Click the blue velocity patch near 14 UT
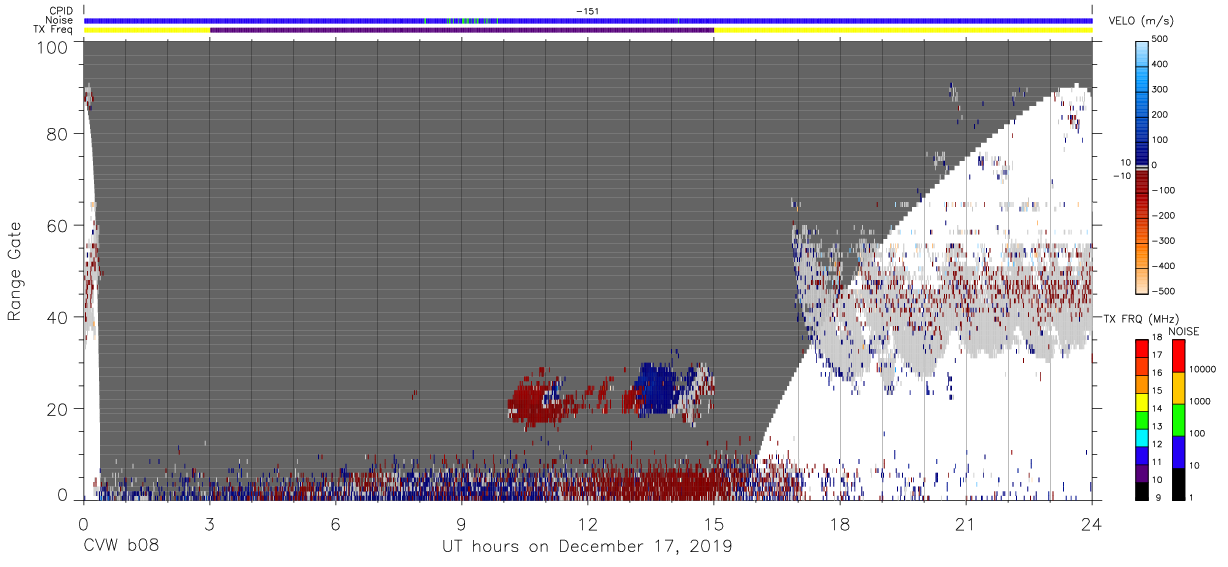This screenshot has width=1228, height=567. (656, 389)
